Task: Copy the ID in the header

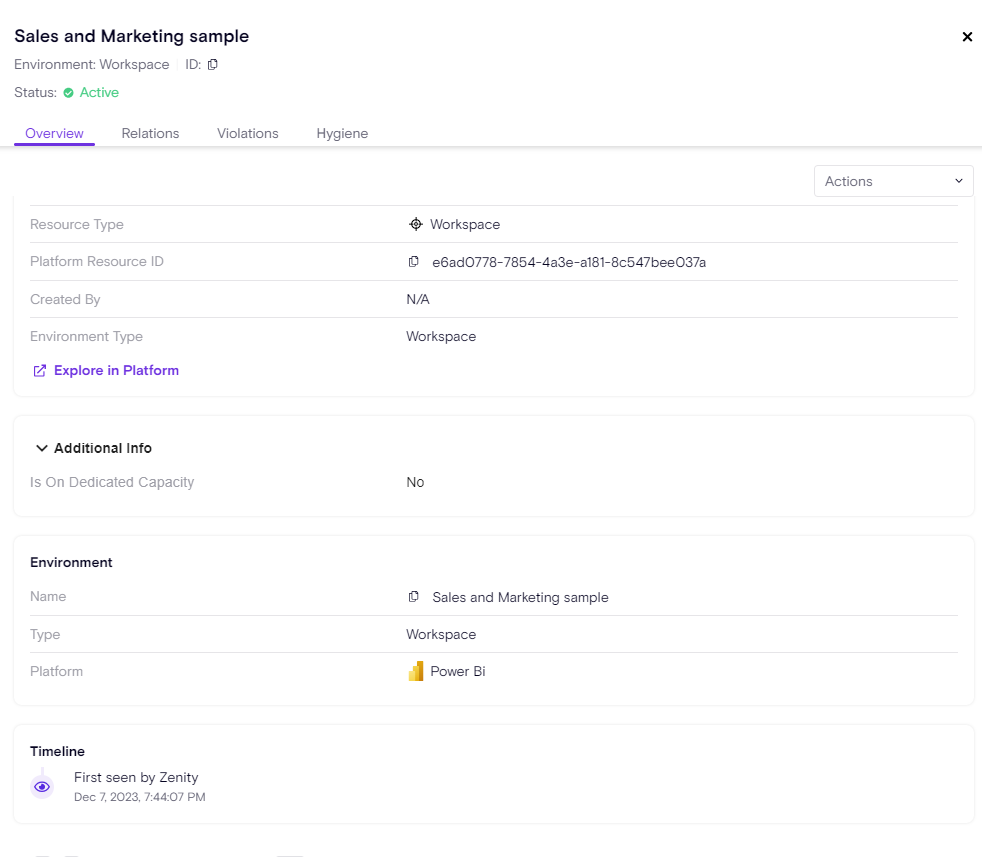Action: tap(212, 65)
